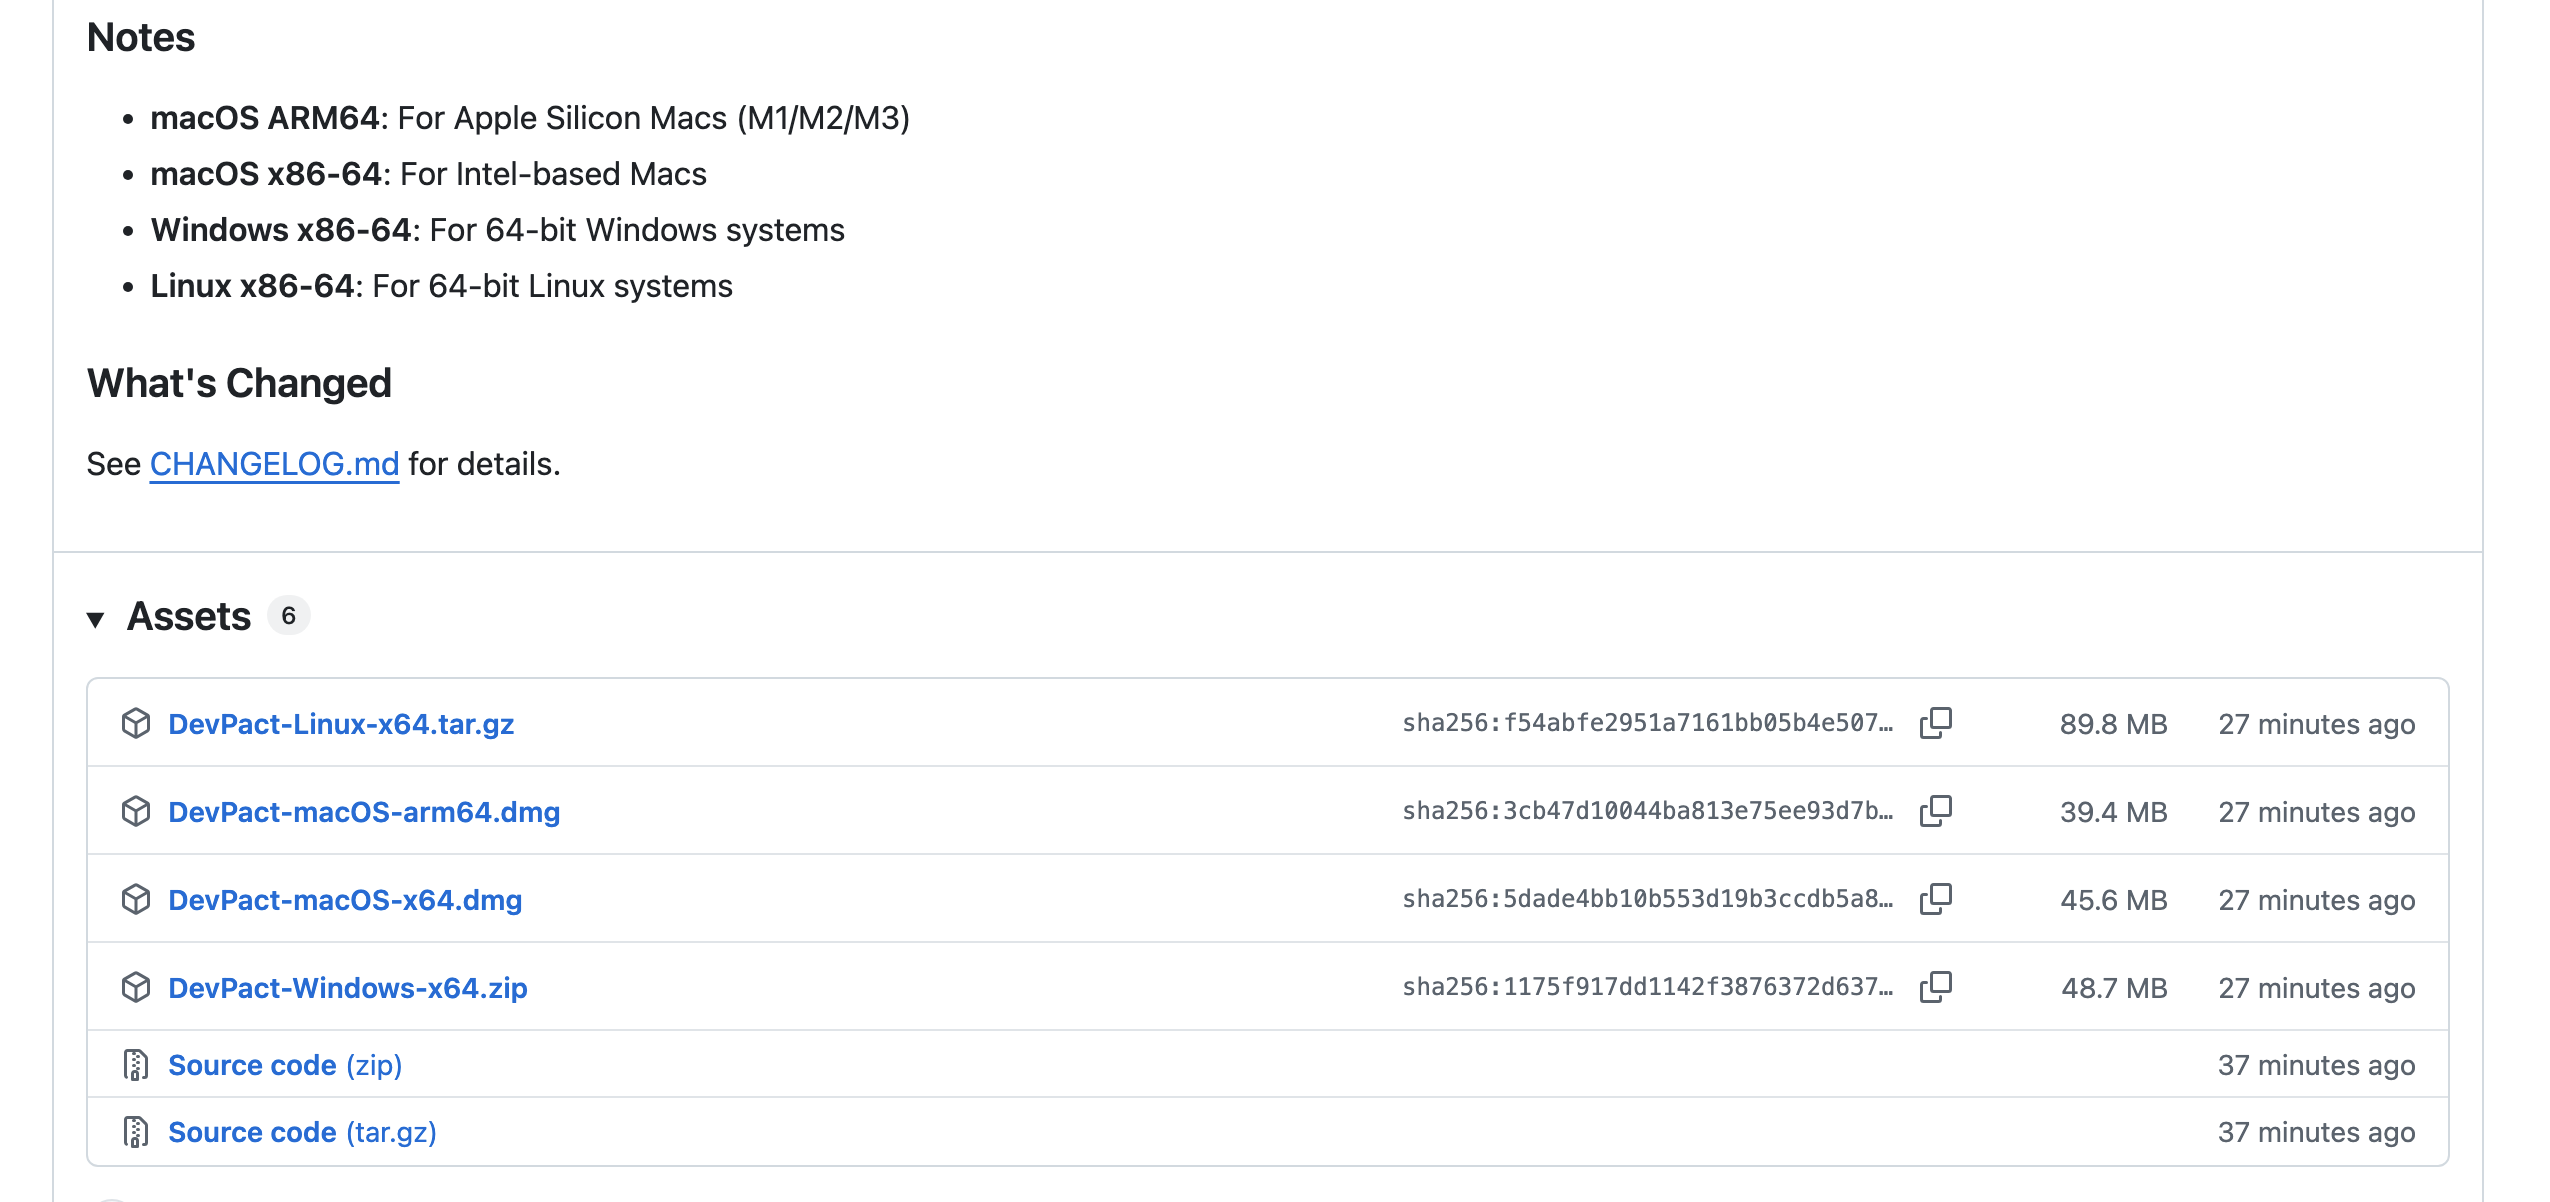Open the CHANGELOG.md link
The width and height of the screenshot is (2550, 1202).
pos(274,464)
